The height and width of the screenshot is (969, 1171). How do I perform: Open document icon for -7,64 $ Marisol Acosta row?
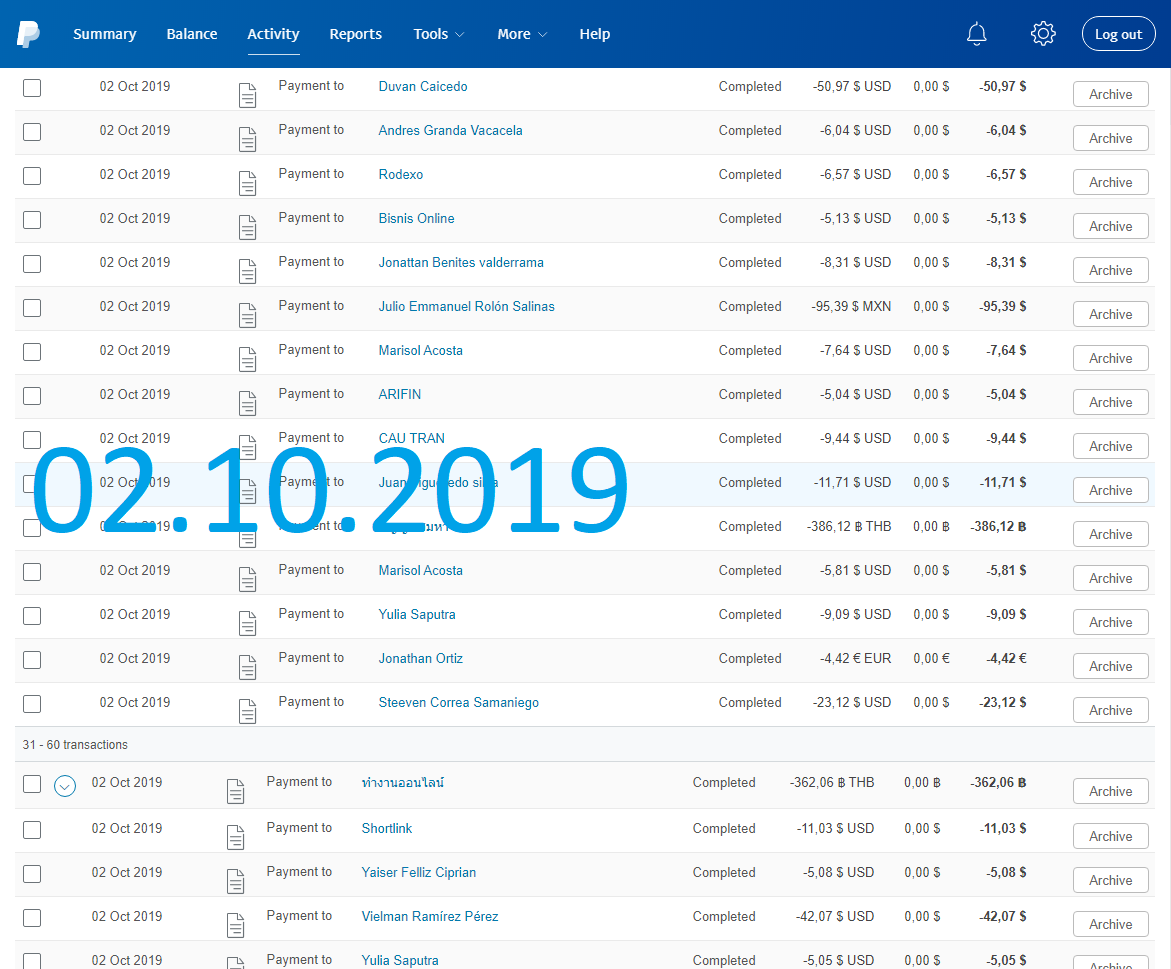click(247, 359)
